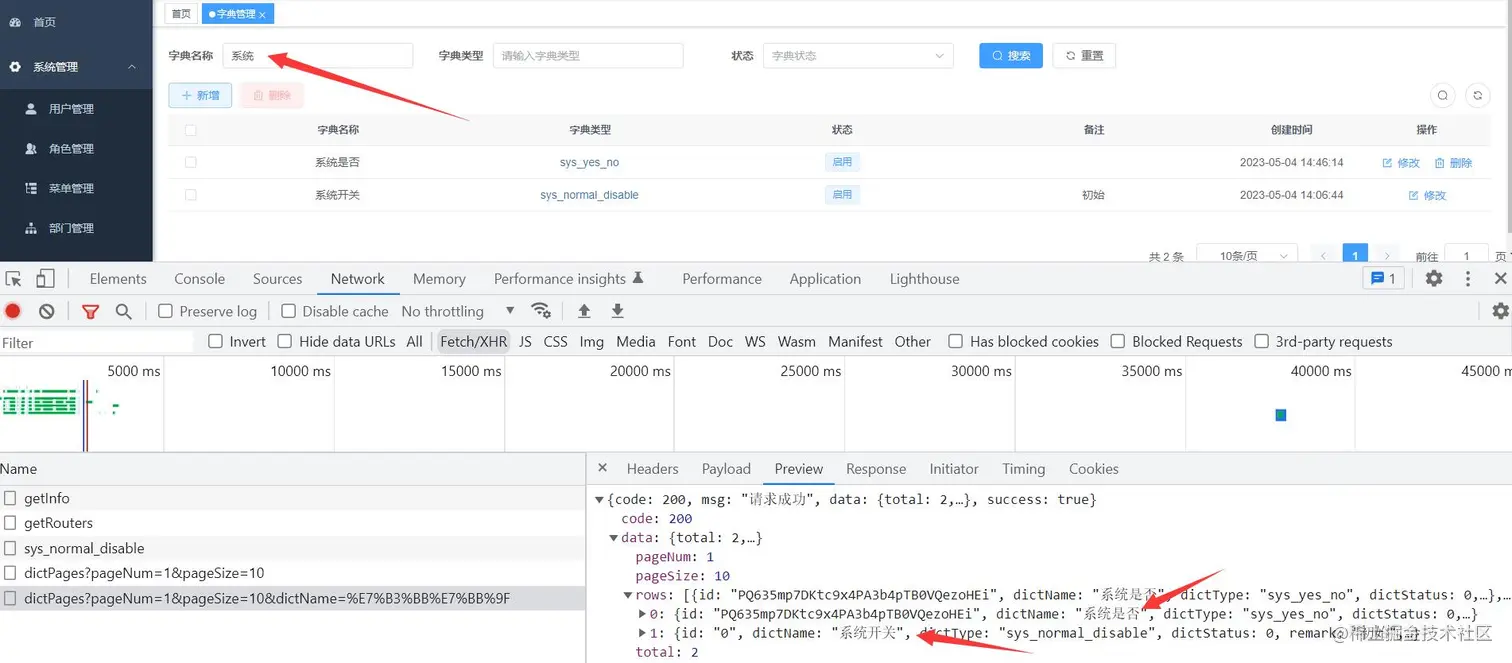Check the Invert filter checkbox
The height and width of the screenshot is (663, 1512).
click(215, 341)
